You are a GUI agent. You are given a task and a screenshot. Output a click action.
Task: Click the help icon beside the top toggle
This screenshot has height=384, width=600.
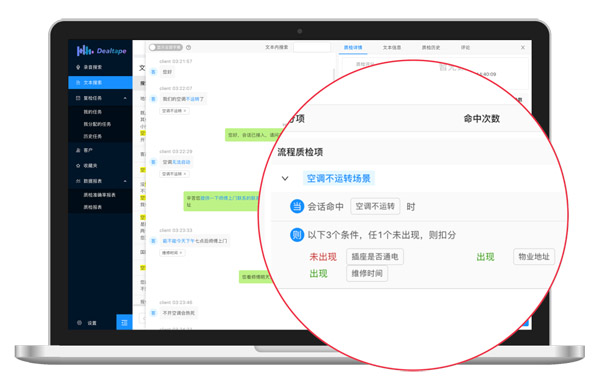tap(188, 47)
